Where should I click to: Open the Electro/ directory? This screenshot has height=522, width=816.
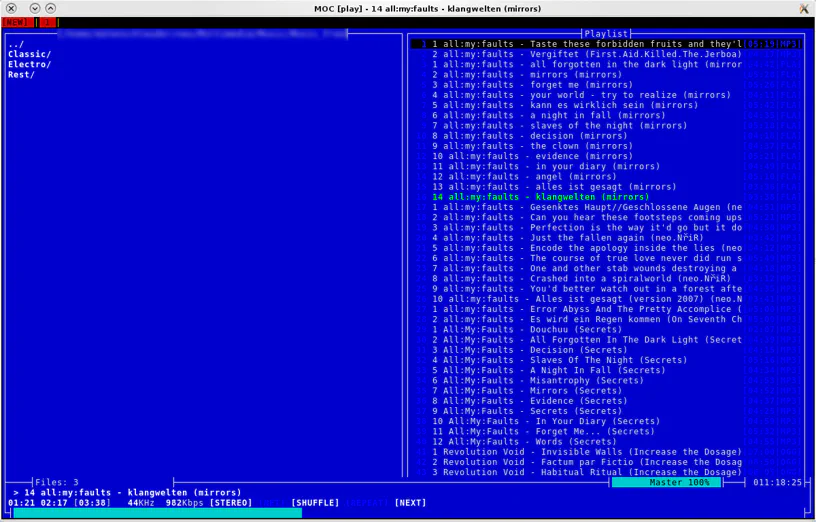point(30,65)
